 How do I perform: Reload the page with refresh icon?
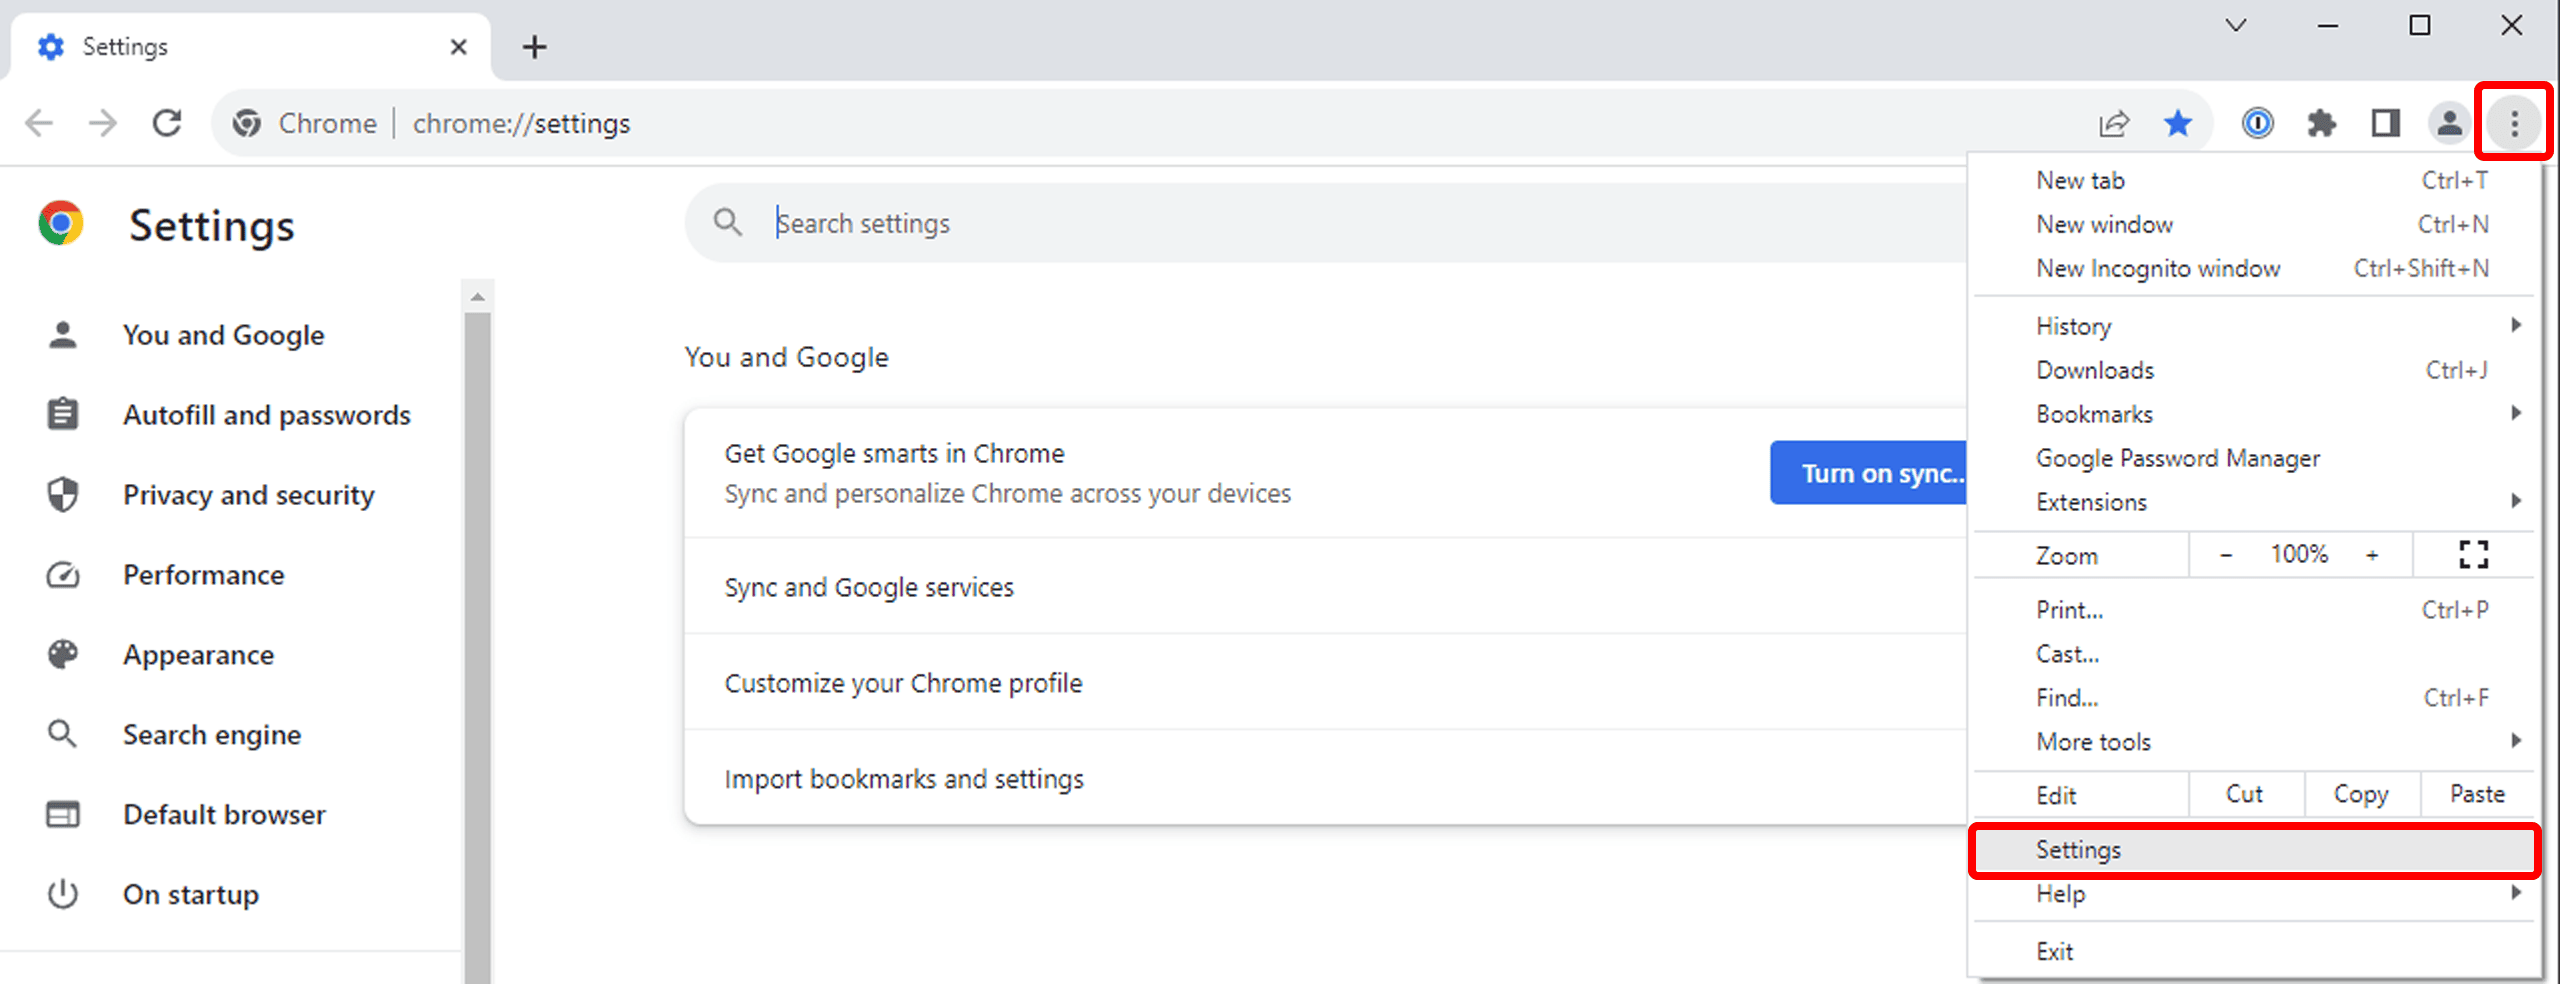(167, 124)
